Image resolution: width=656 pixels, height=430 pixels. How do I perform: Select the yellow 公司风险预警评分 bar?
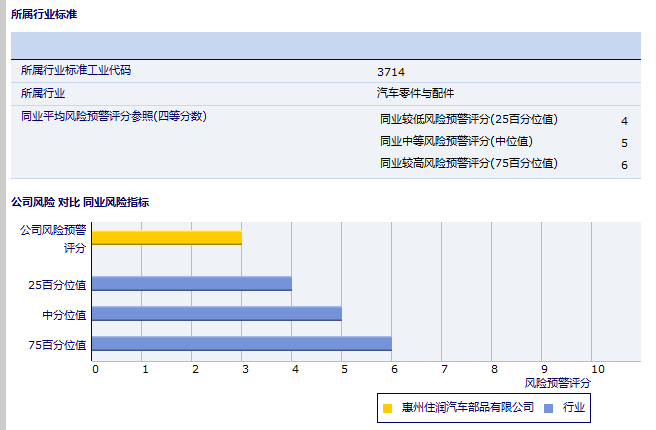[x=167, y=238]
